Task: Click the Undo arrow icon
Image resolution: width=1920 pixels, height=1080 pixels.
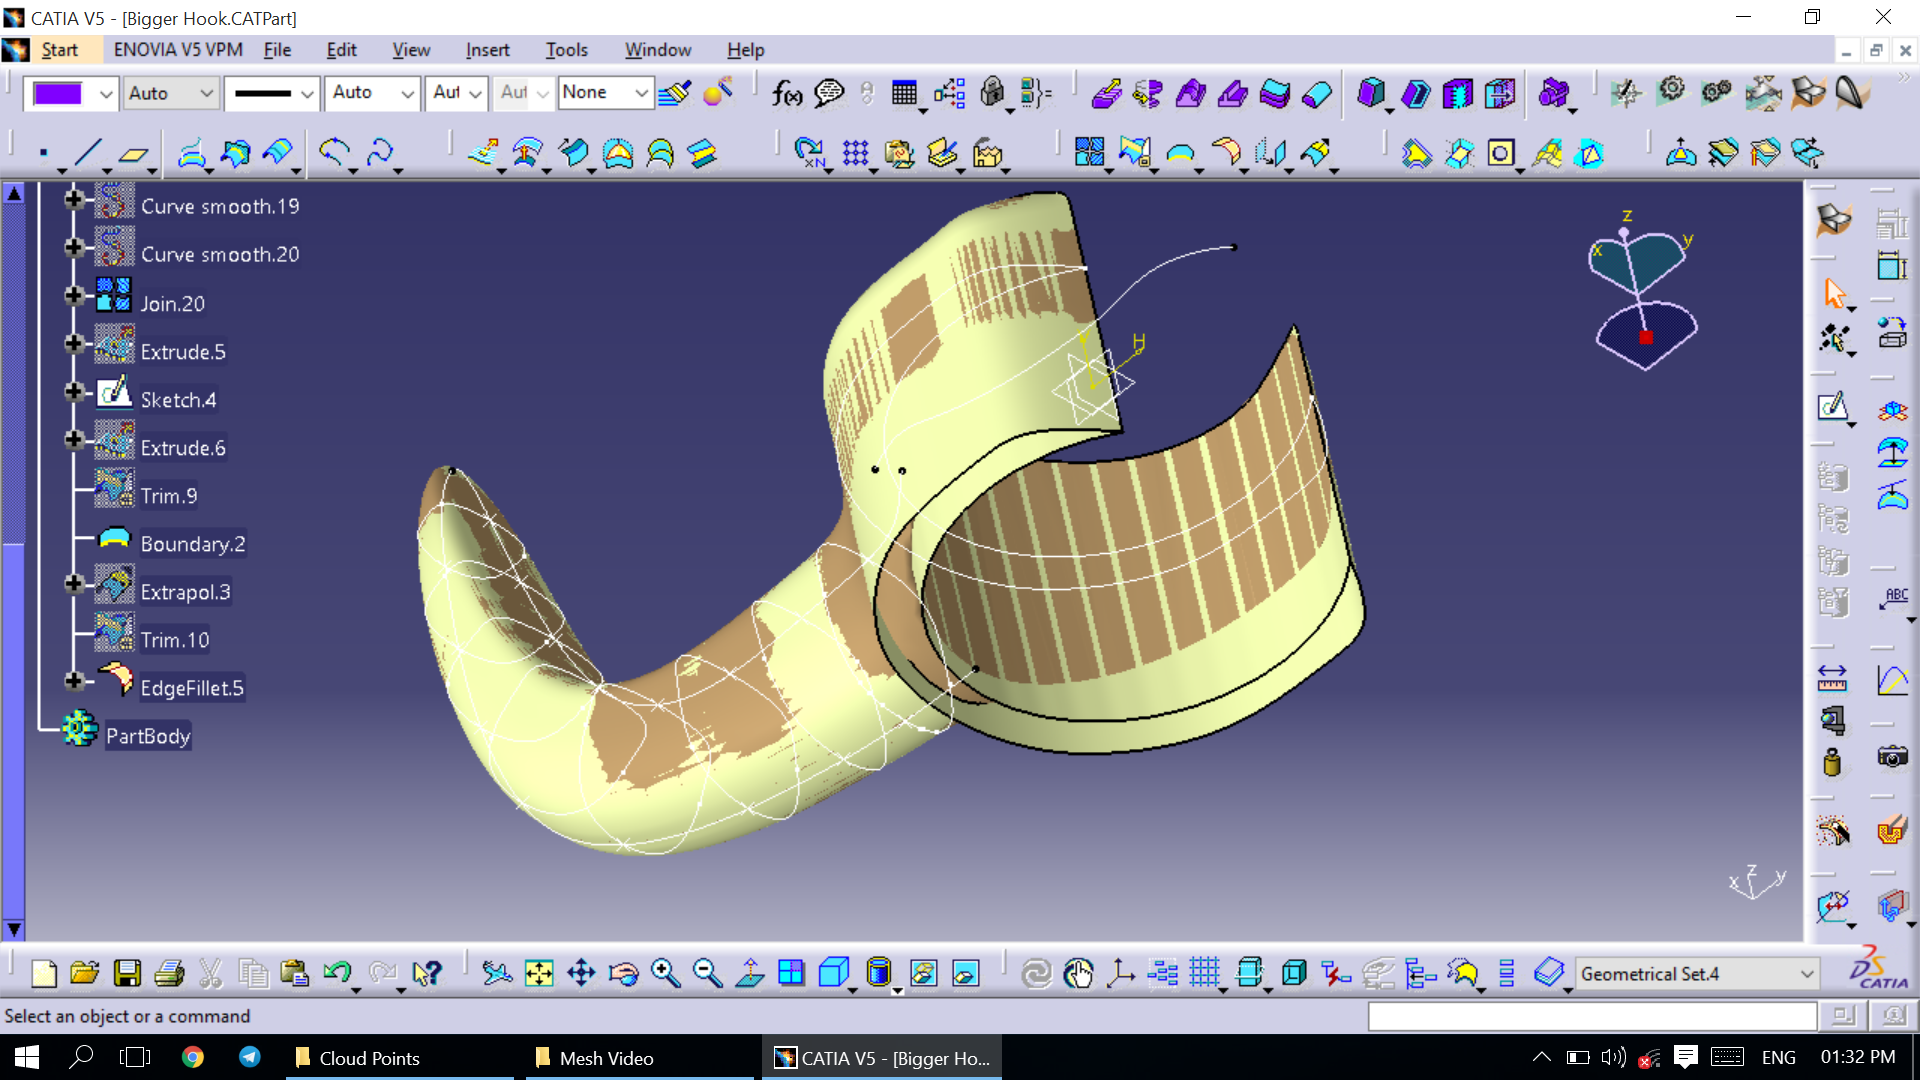Action: click(x=337, y=973)
